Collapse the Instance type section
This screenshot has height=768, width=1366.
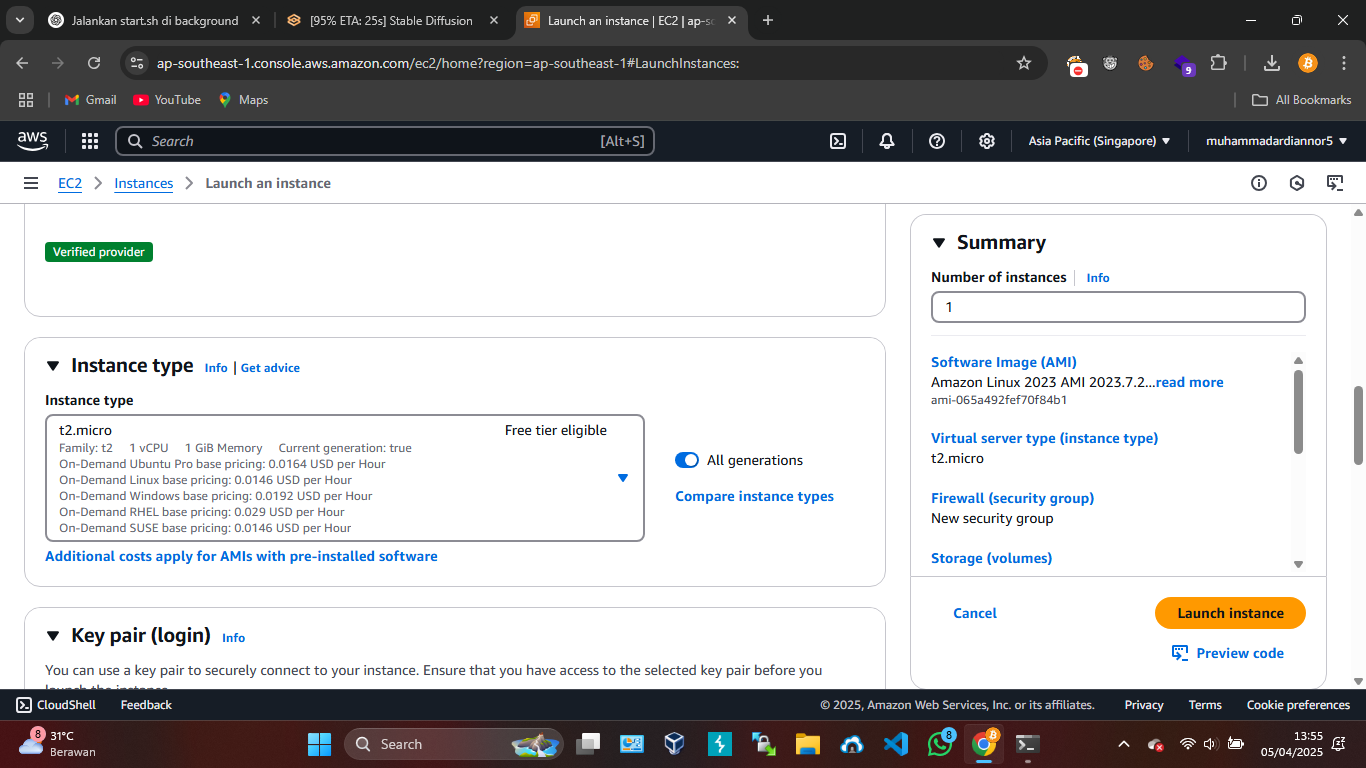tap(53, 366)
